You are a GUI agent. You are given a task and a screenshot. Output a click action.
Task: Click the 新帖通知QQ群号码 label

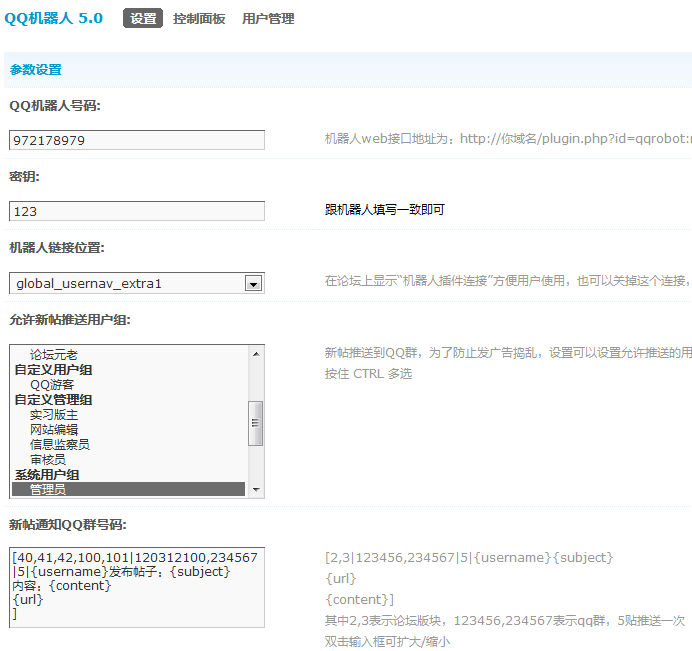[x=68, y=524]
